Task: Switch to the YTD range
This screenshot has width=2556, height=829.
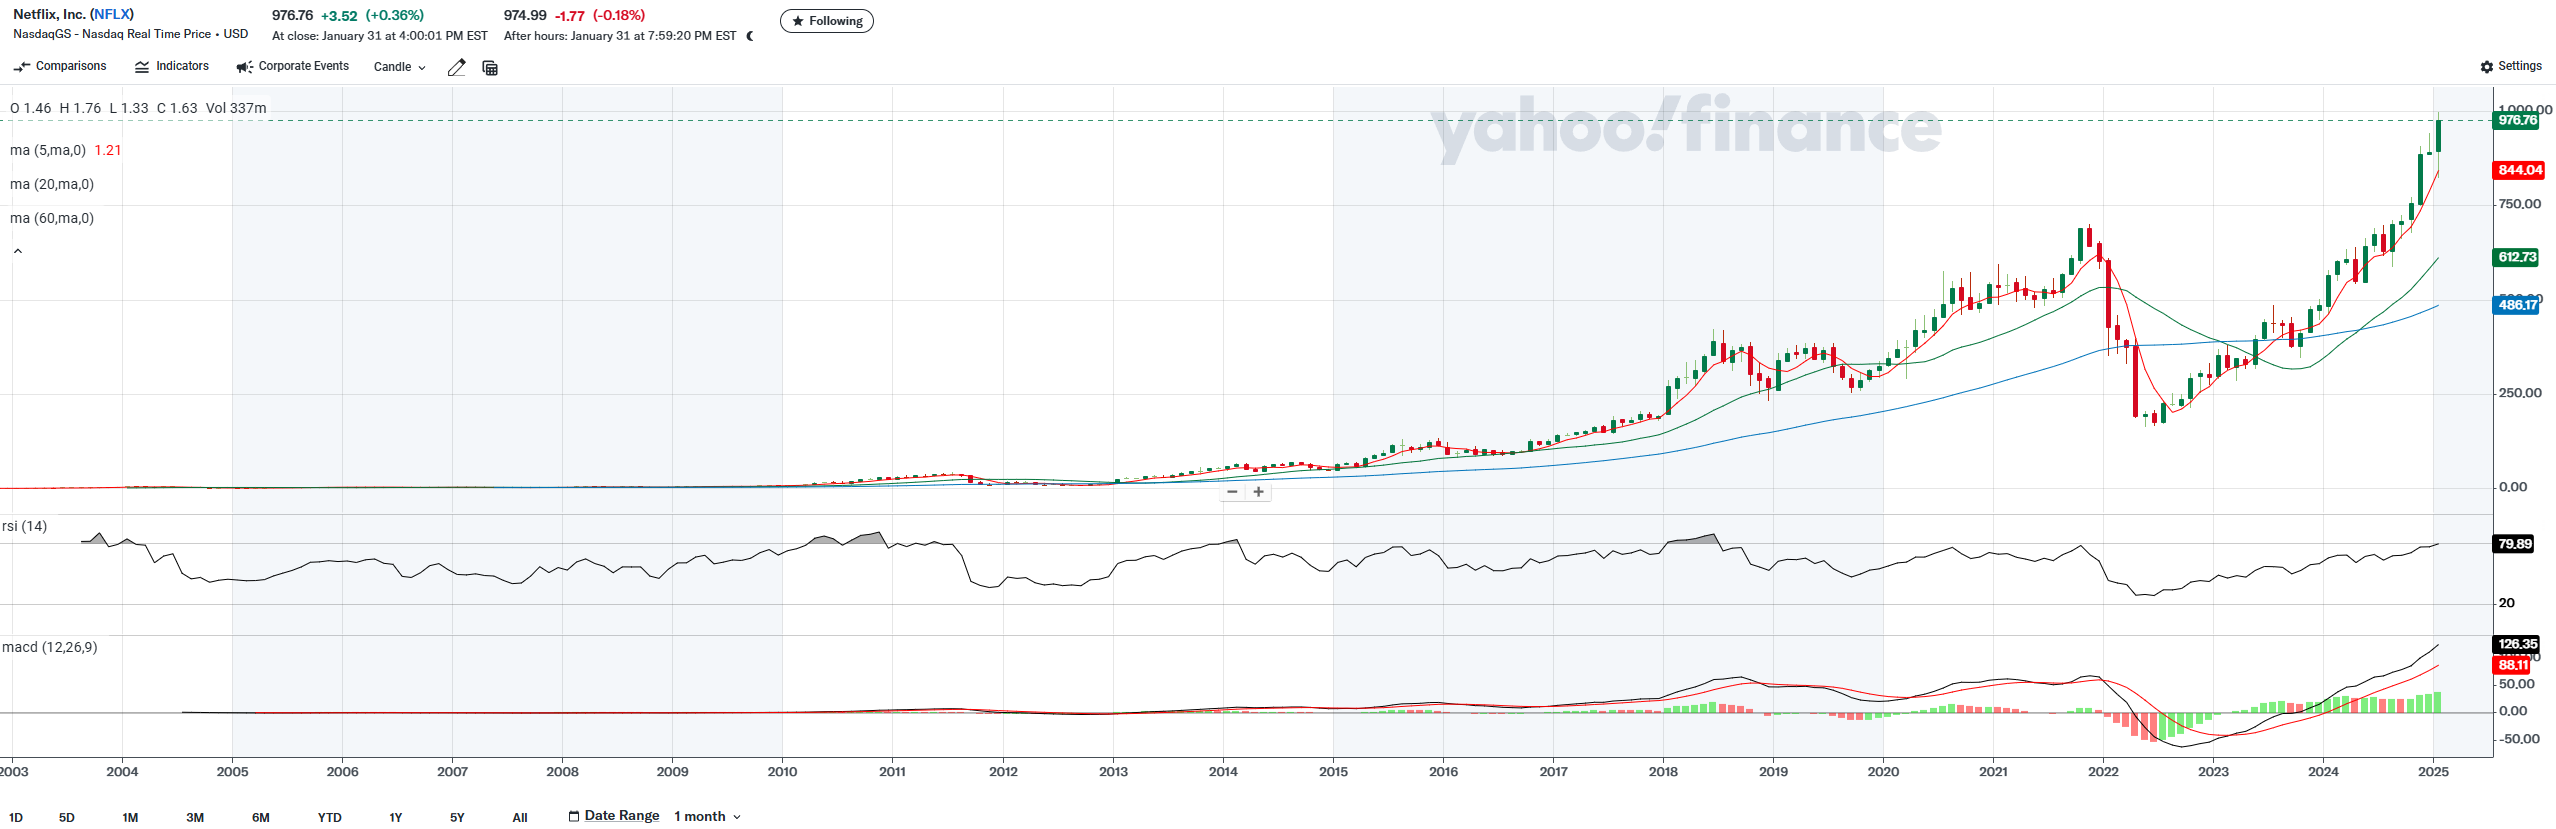Action: click(x=330, y=817)
